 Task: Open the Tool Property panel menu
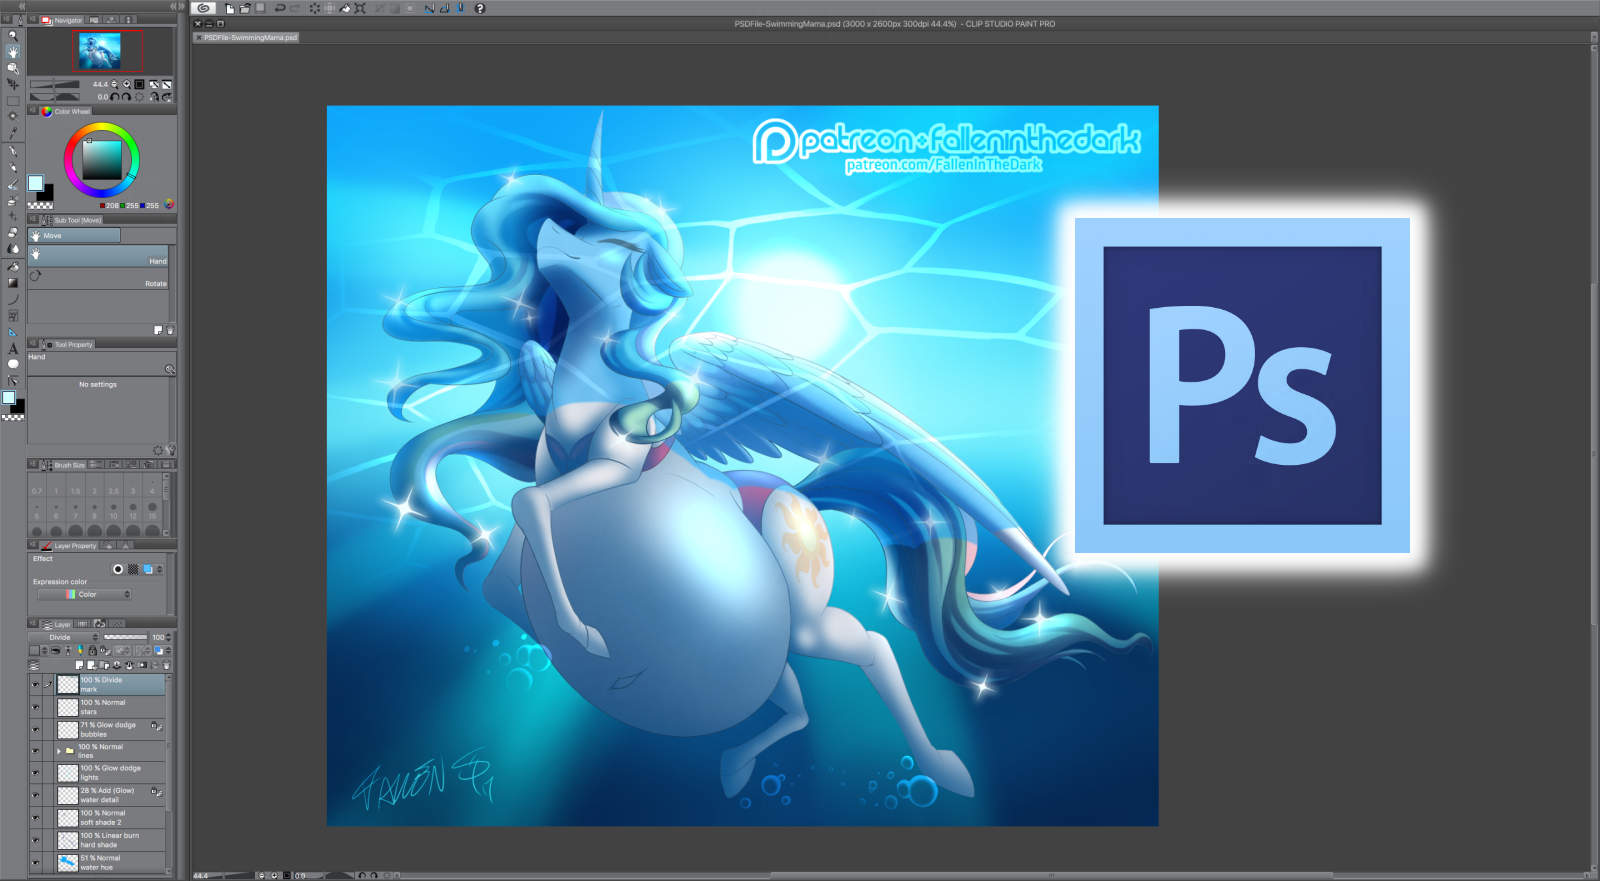click(33, 344)
